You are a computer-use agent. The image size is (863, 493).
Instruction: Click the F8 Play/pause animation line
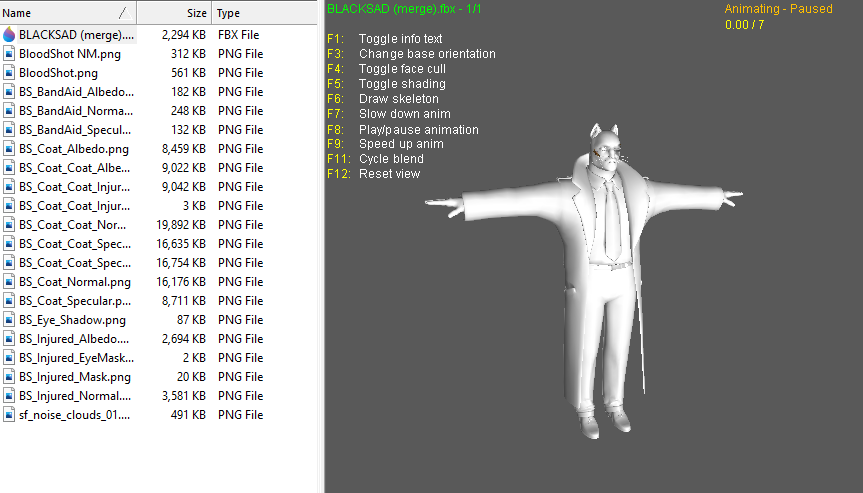(403, 130)
